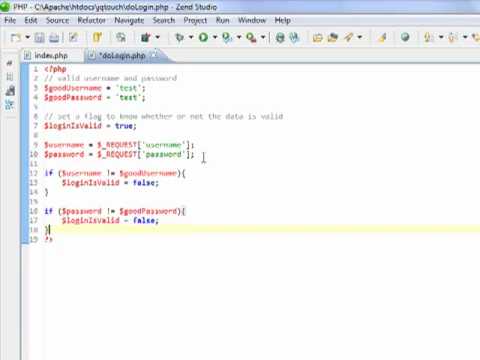Click the Previous Annotation toolbar icon
This screenshot has height=360, width=480.
452,37
